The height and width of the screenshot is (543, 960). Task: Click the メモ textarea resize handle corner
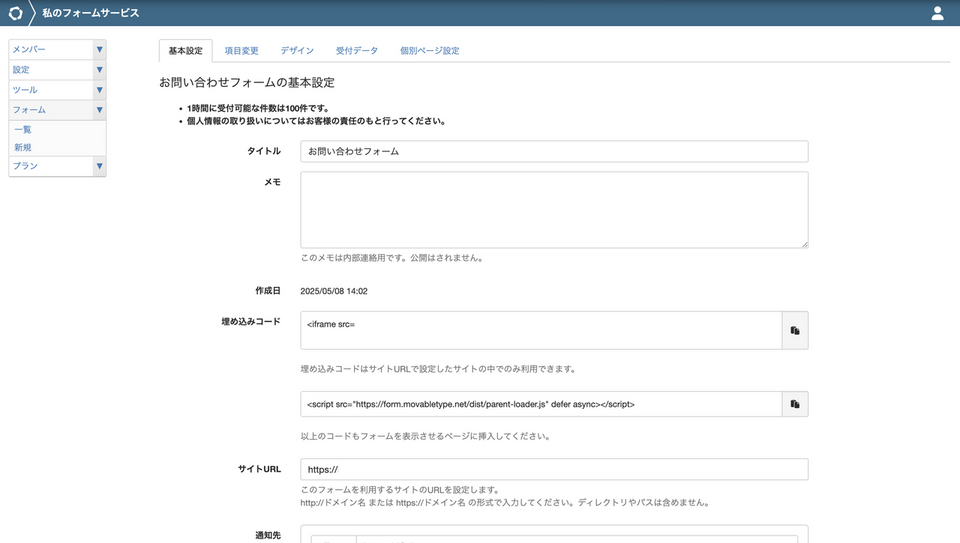click(x=804, y=244)
